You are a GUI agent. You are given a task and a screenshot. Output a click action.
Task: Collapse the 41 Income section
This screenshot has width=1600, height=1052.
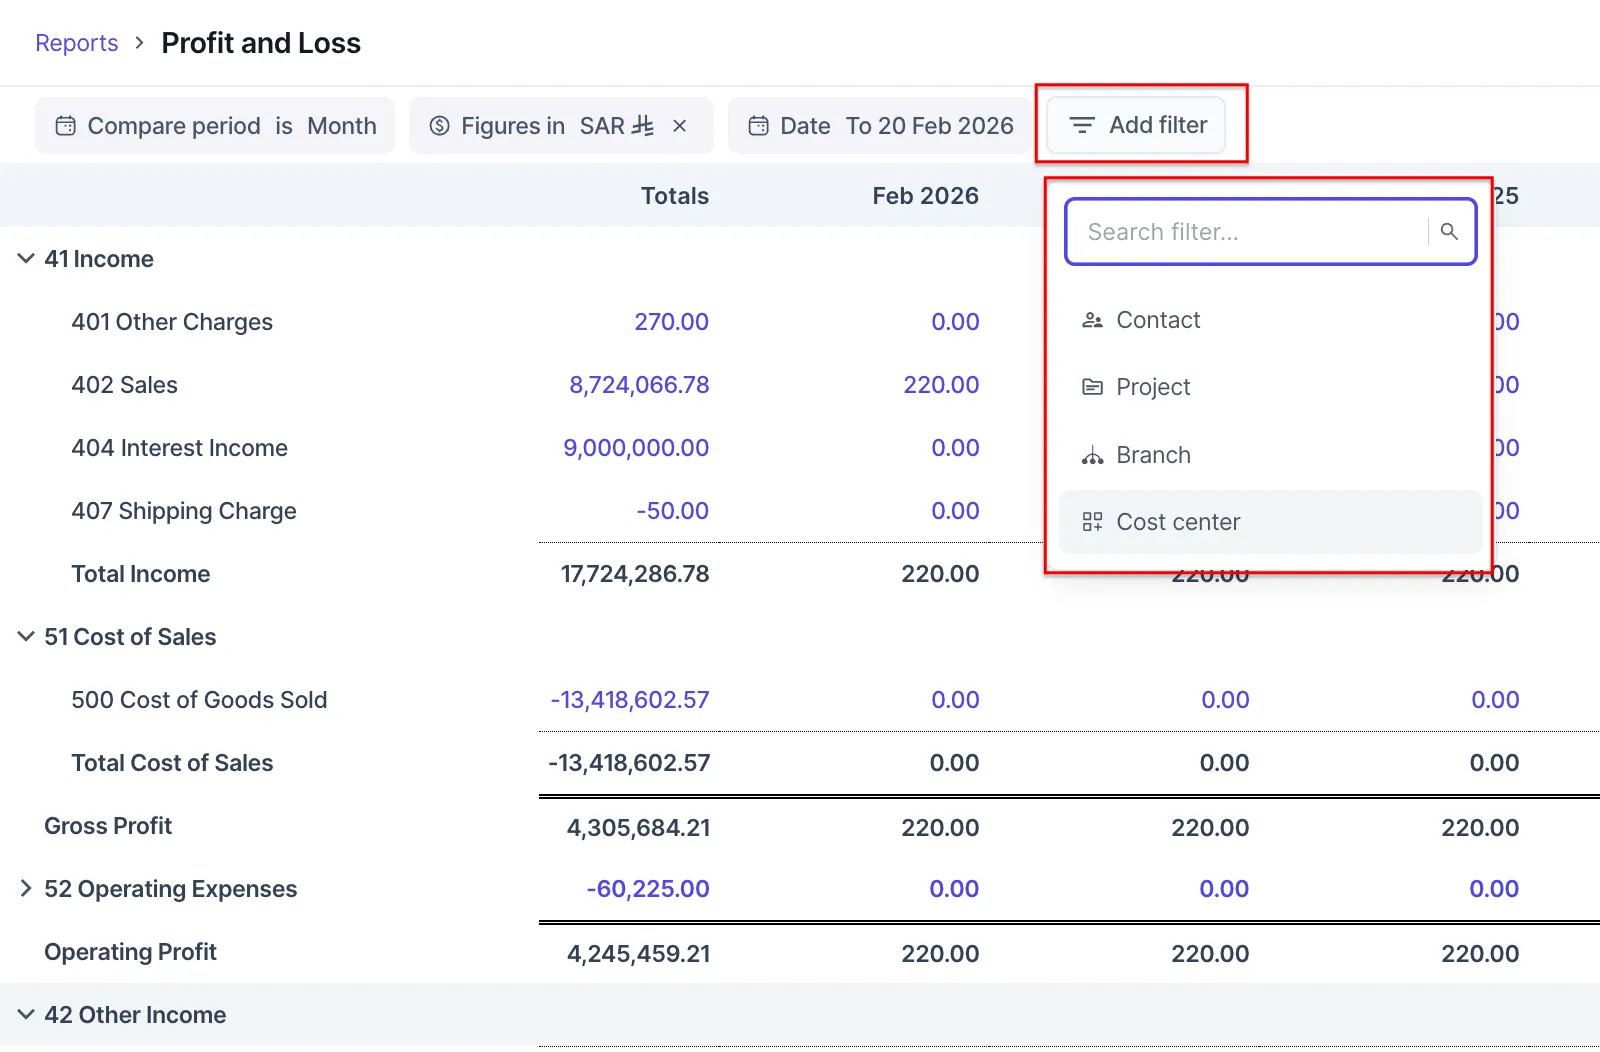point(26,259)
